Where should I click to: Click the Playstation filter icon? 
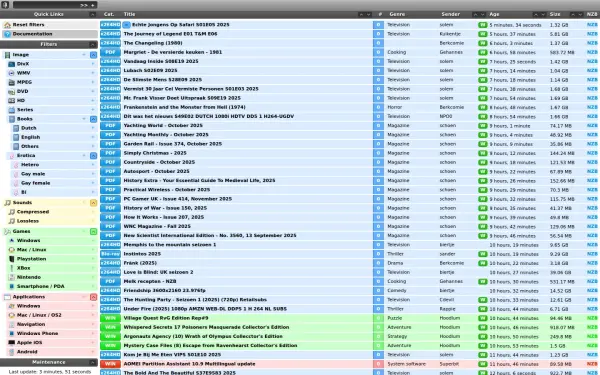coord(11,259)
